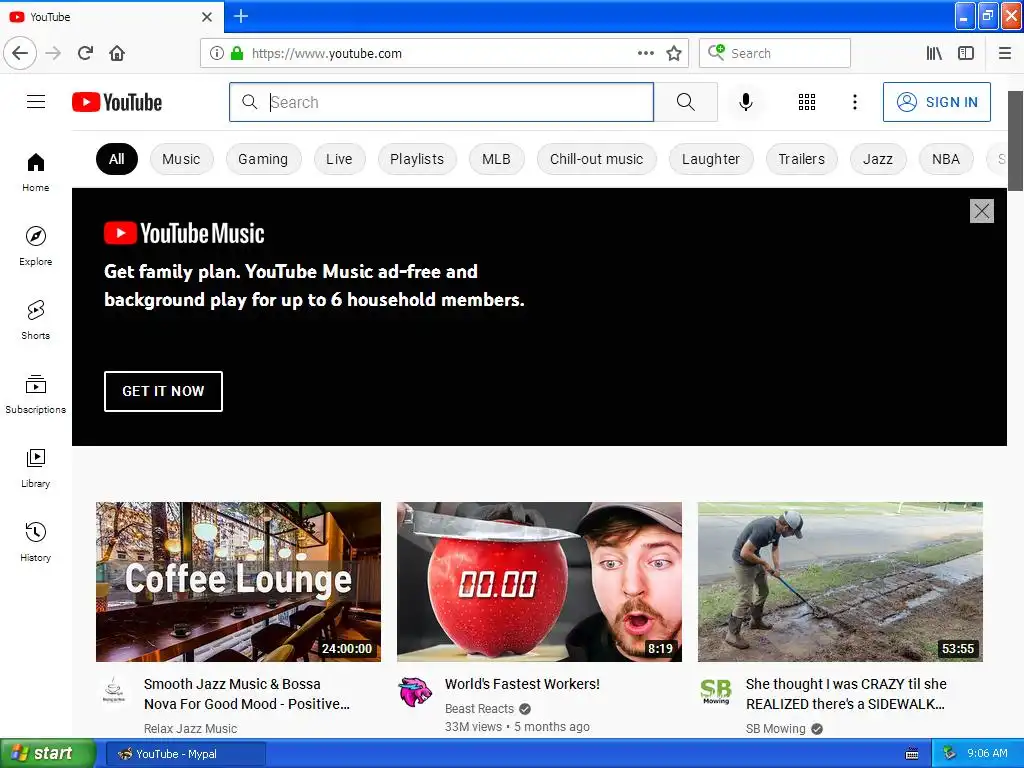Select the Jazz filter chip
1024x768 pixels.
pyautogui.click(x=878, y=159)
